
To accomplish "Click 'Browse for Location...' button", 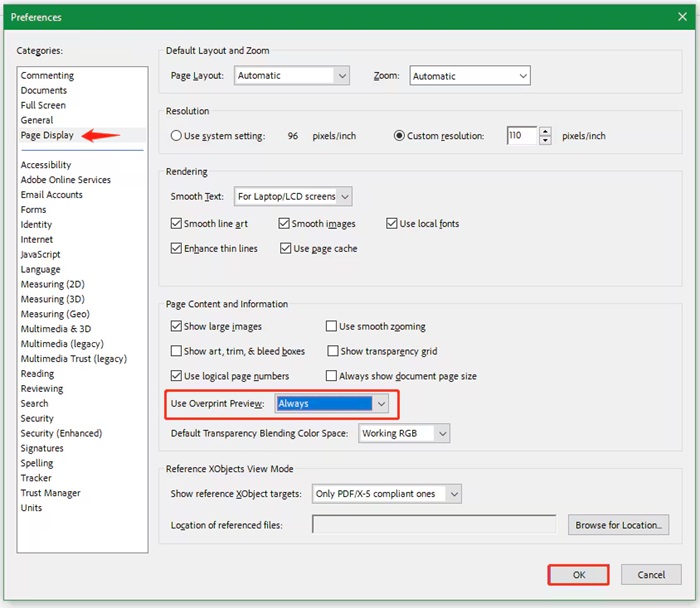I will tap(618, 525).
